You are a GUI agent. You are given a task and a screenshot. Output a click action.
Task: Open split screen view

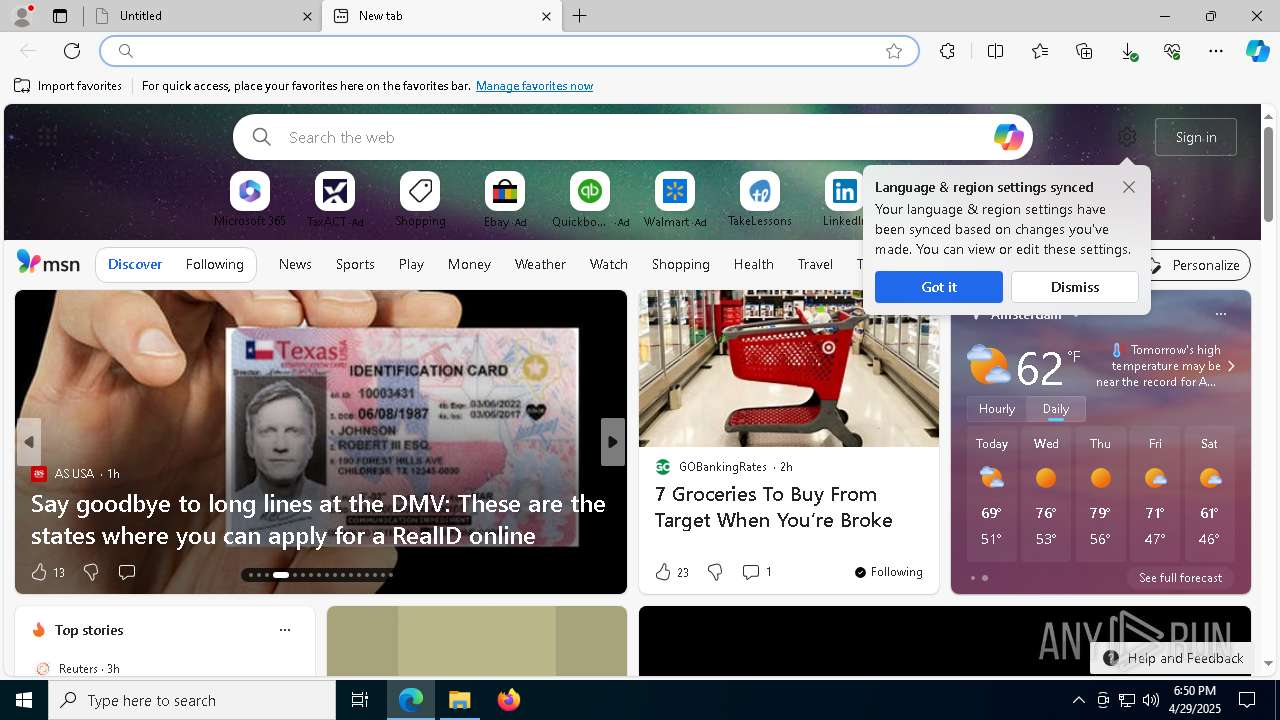995,51
